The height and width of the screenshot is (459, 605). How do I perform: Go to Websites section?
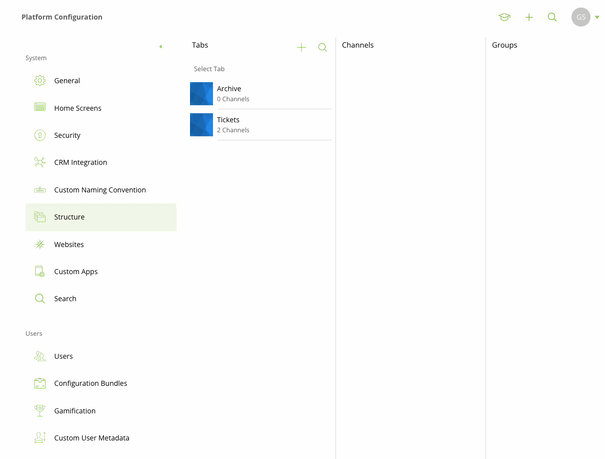[x=69, y=245]
